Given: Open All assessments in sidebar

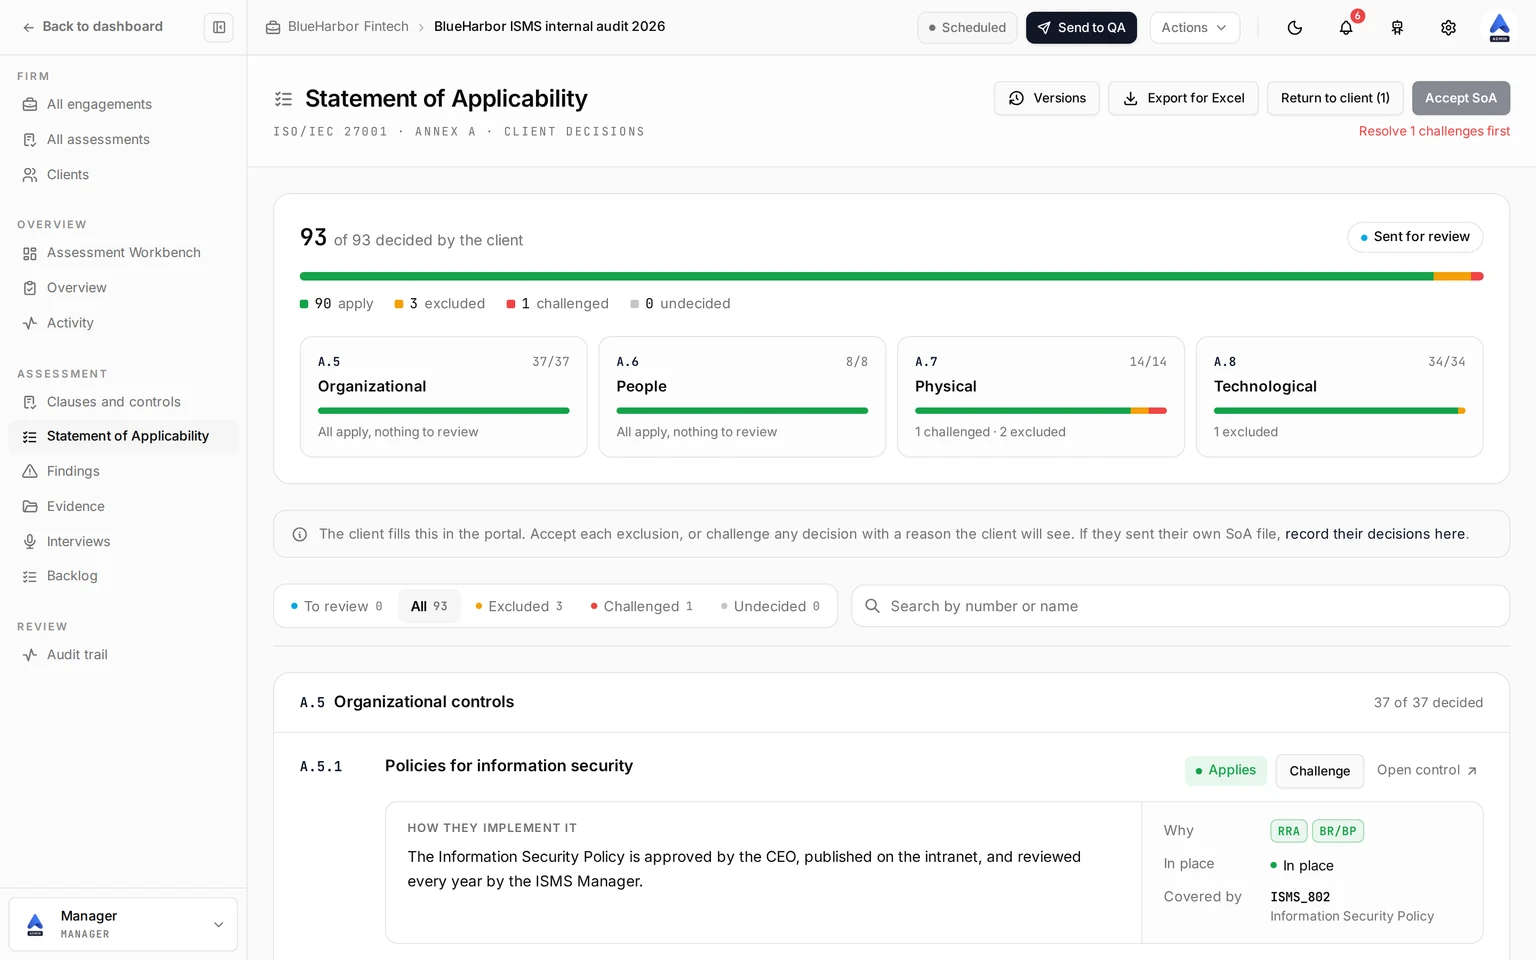Looking at the screenshot, I should point(123,139).
